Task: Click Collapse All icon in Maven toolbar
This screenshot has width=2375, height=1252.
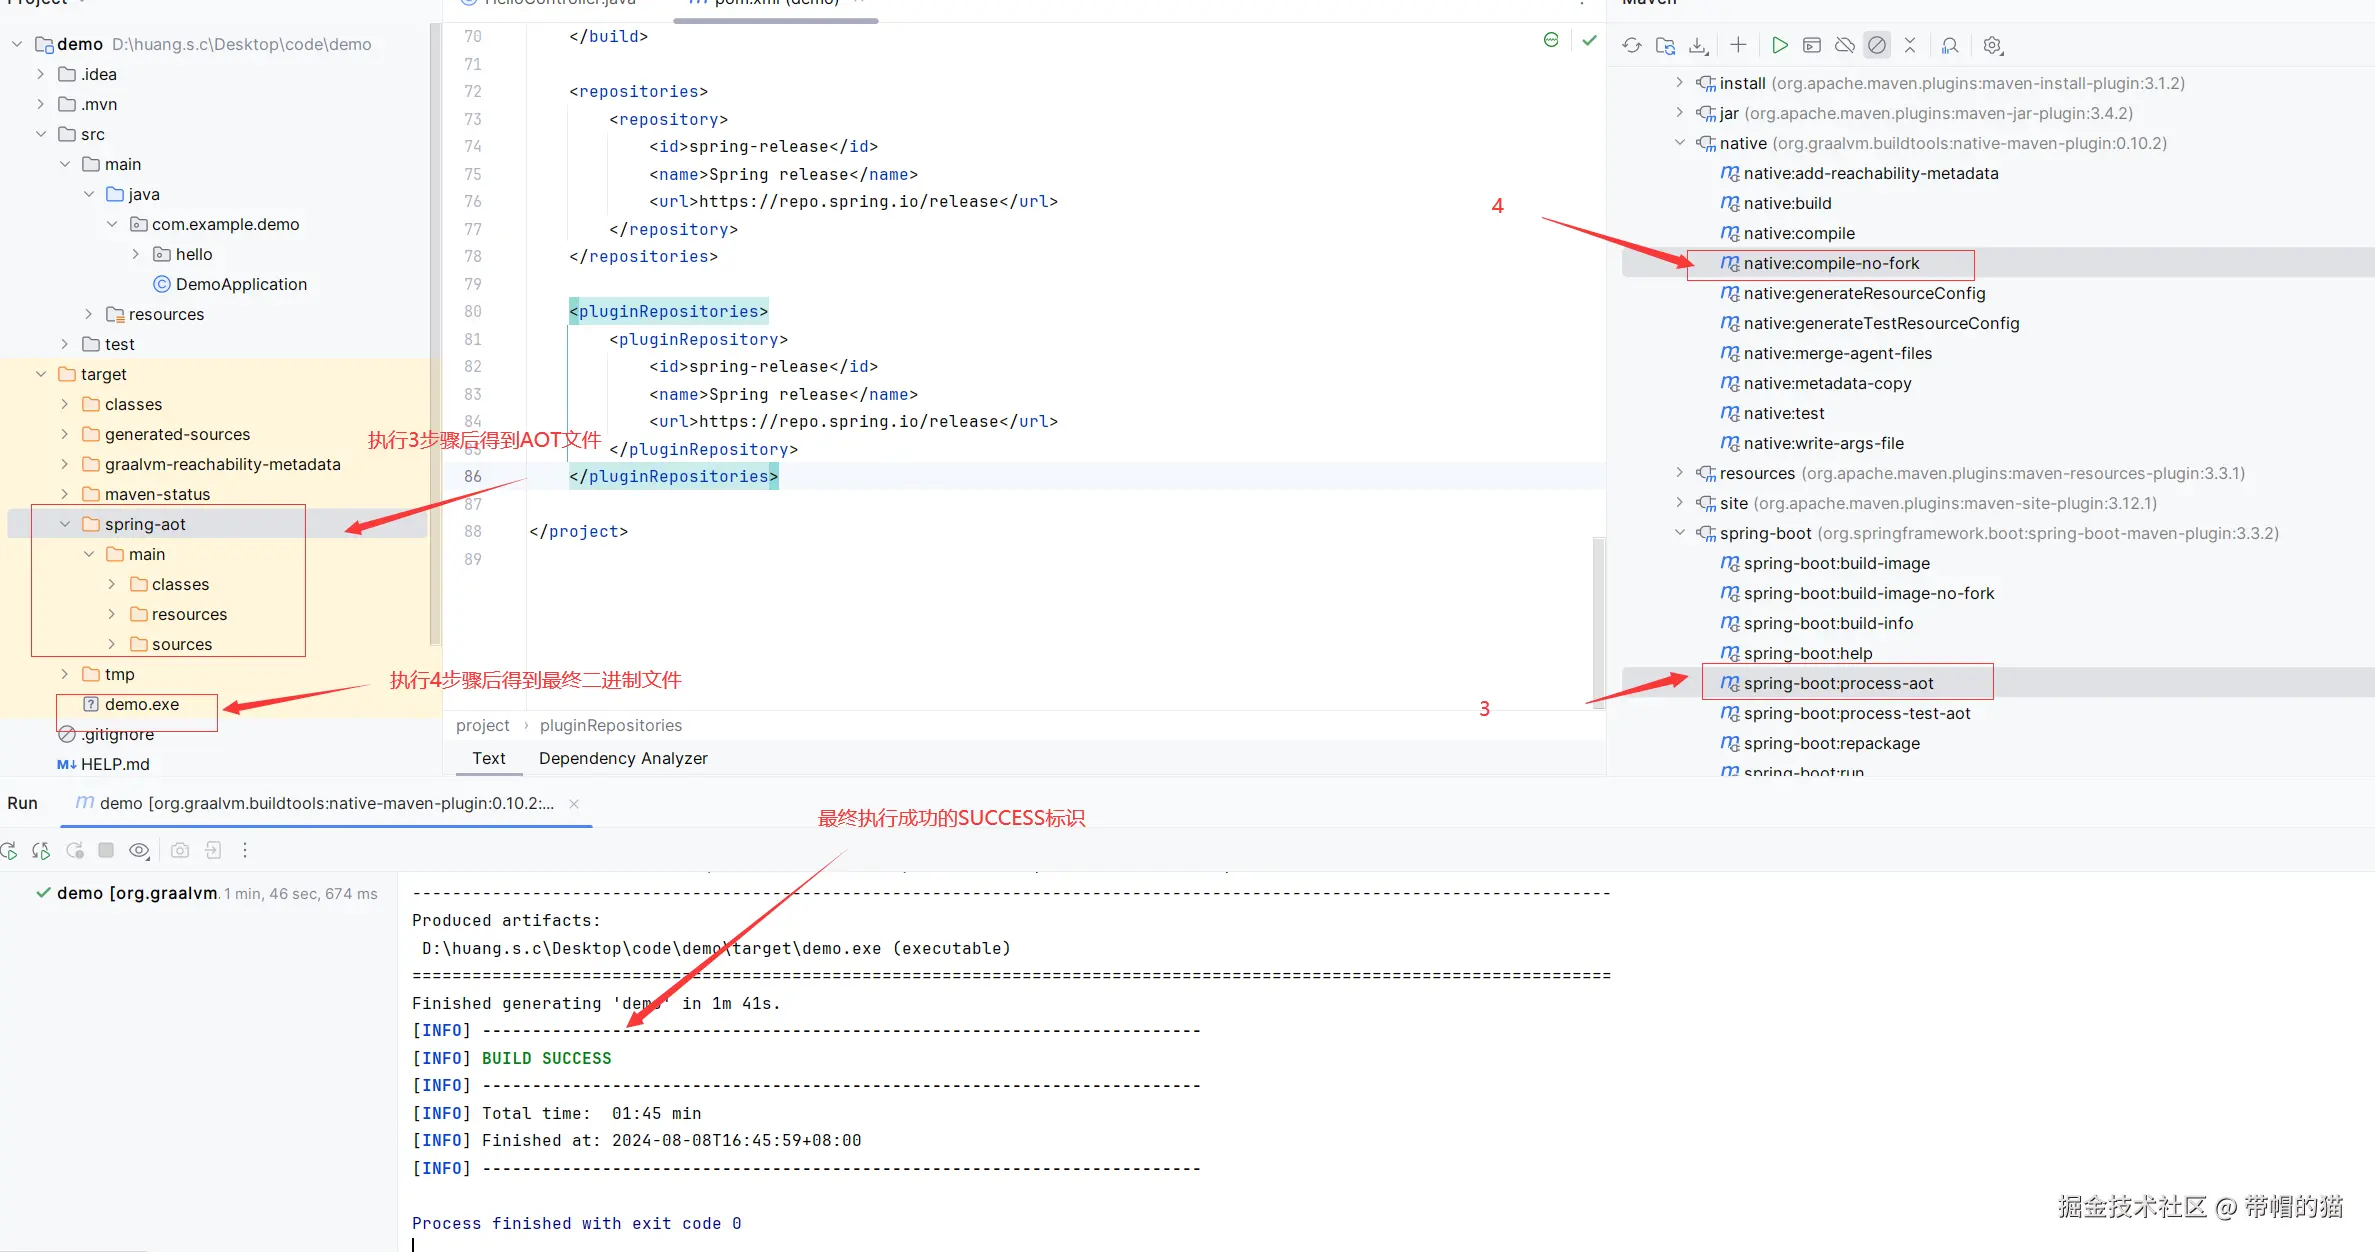Action: 1910,45
